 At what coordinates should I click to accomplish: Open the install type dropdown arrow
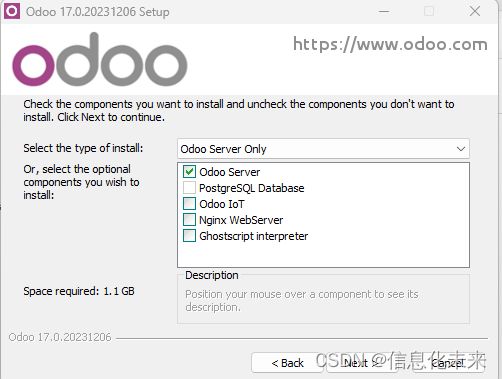coord(461,149)
